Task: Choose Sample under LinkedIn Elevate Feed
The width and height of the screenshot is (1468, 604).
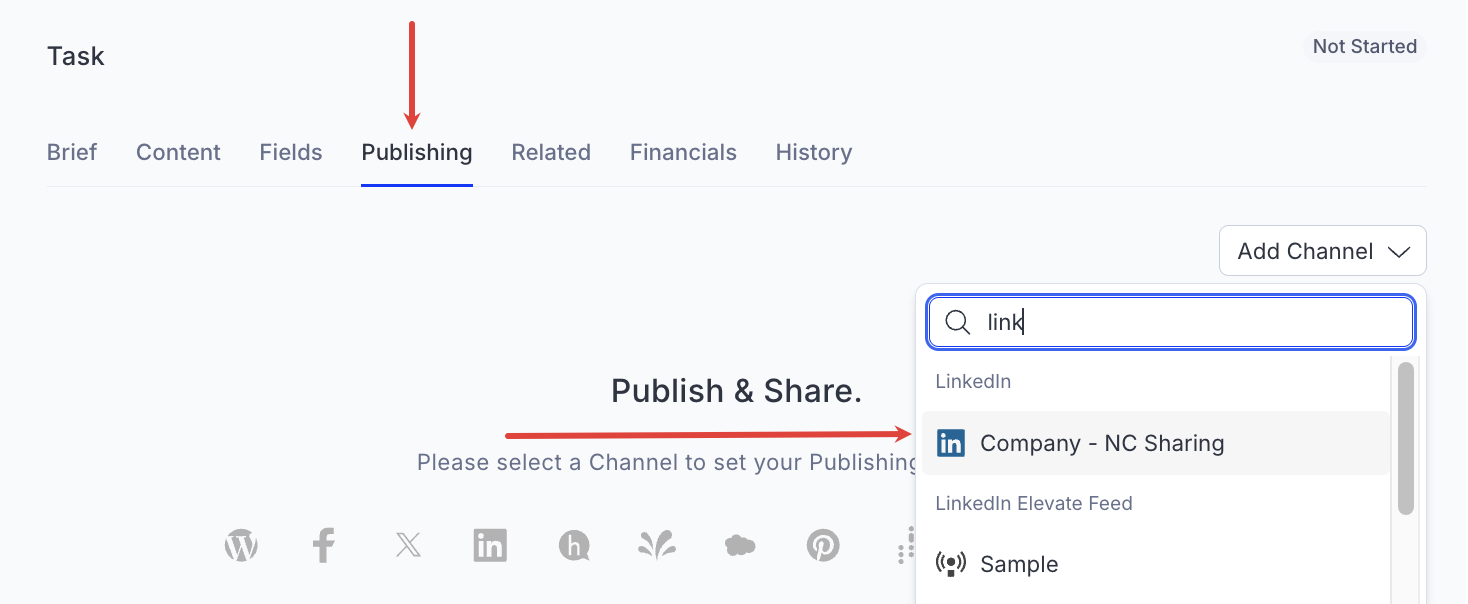Action: tap(1019, 564)
